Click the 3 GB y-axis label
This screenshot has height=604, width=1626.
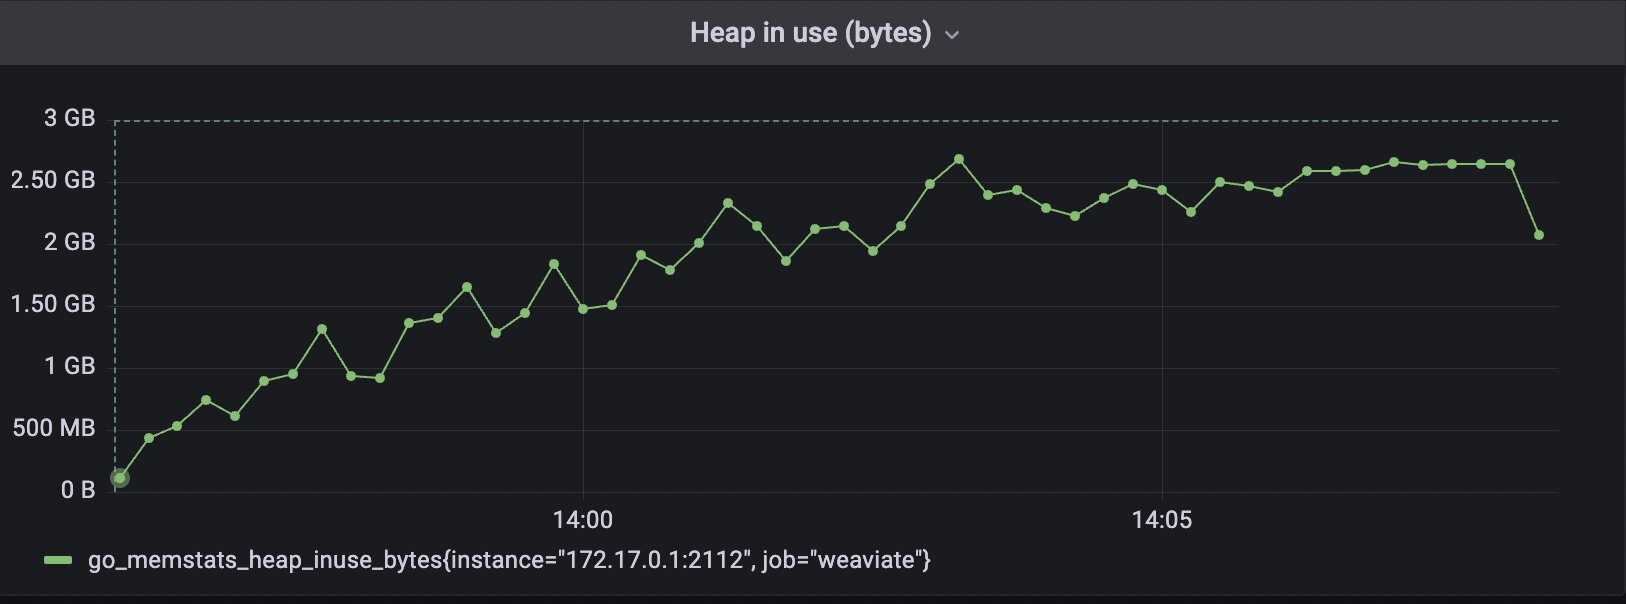point(69,118)
